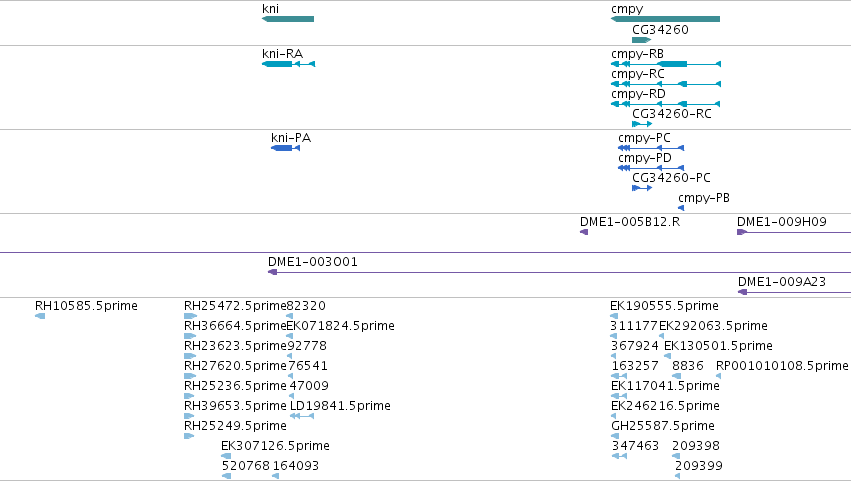Click the 367924 EST arrow

click(x=613, y=356)
